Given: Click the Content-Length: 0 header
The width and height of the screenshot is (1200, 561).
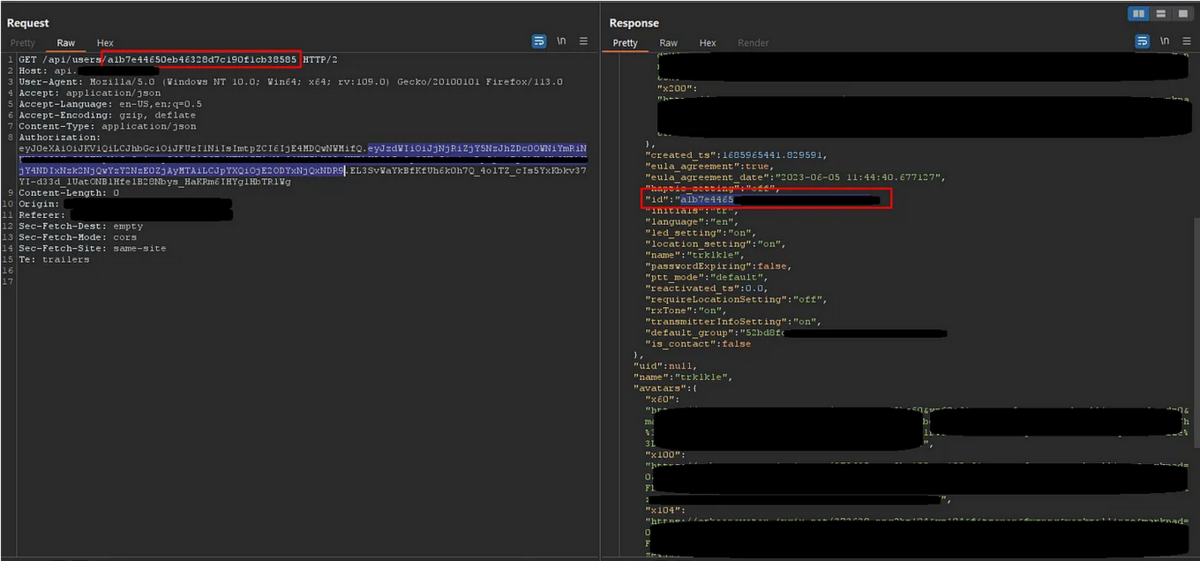Looking at the screenshot, I should pyautogui.click(x=68, y=192).
